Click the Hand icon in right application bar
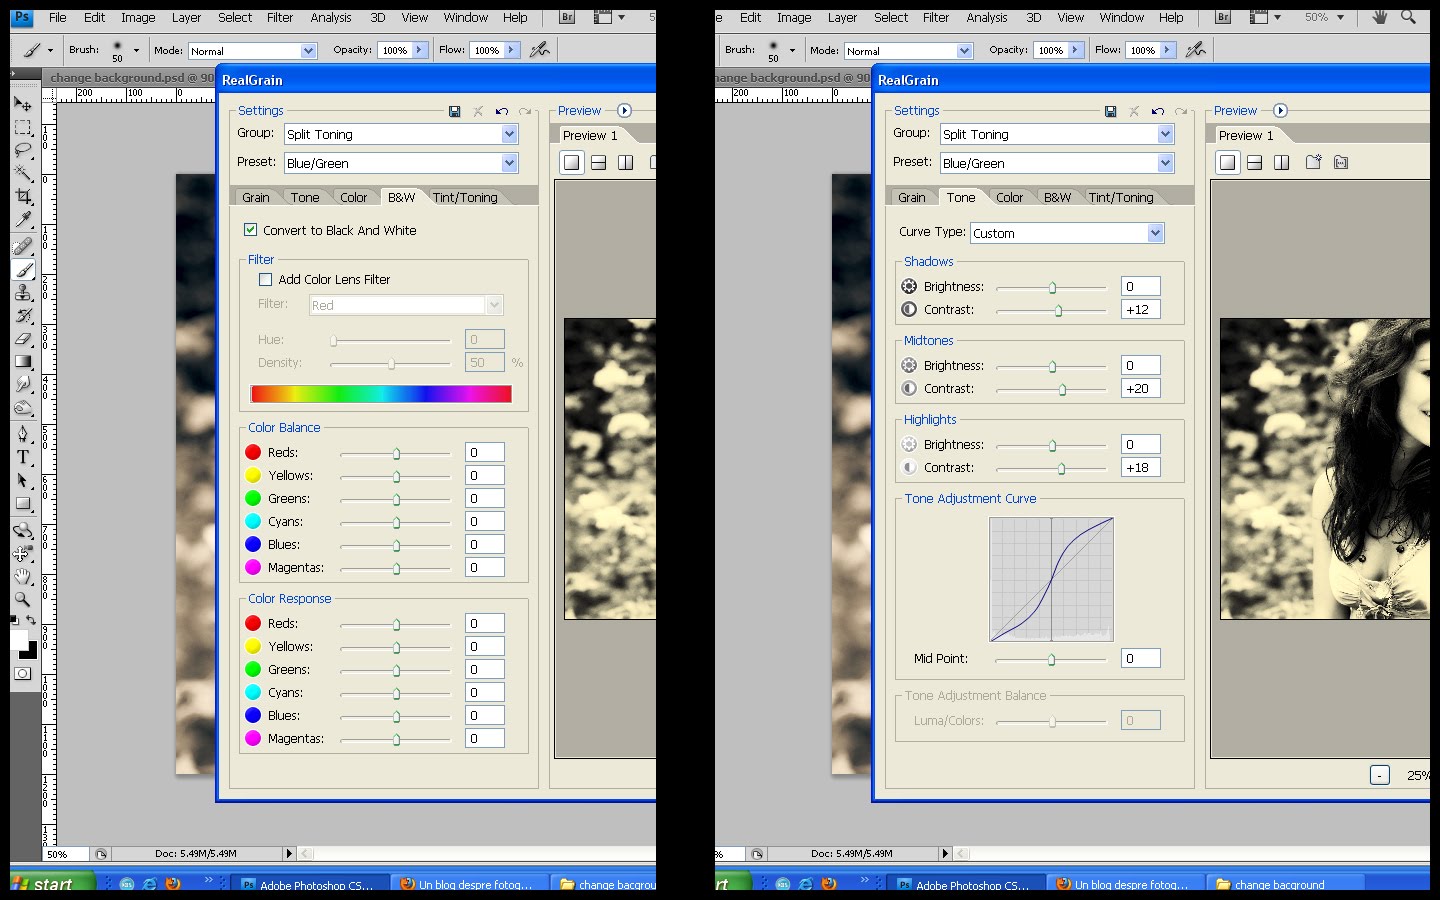1440x900 pixels. point(1380,17)
